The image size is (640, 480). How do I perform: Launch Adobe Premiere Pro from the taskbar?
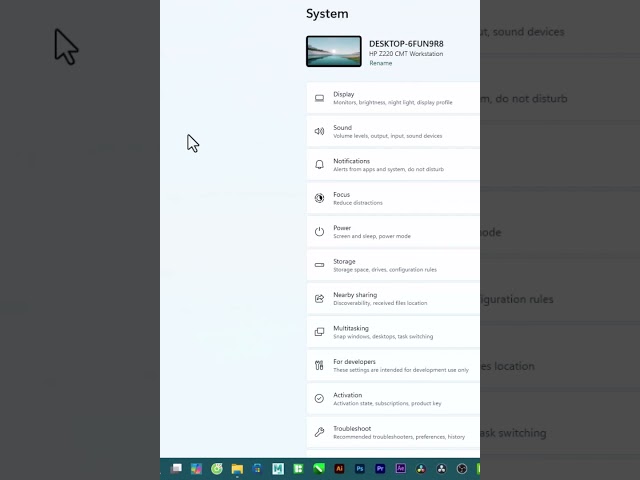(x=380, y=469)
